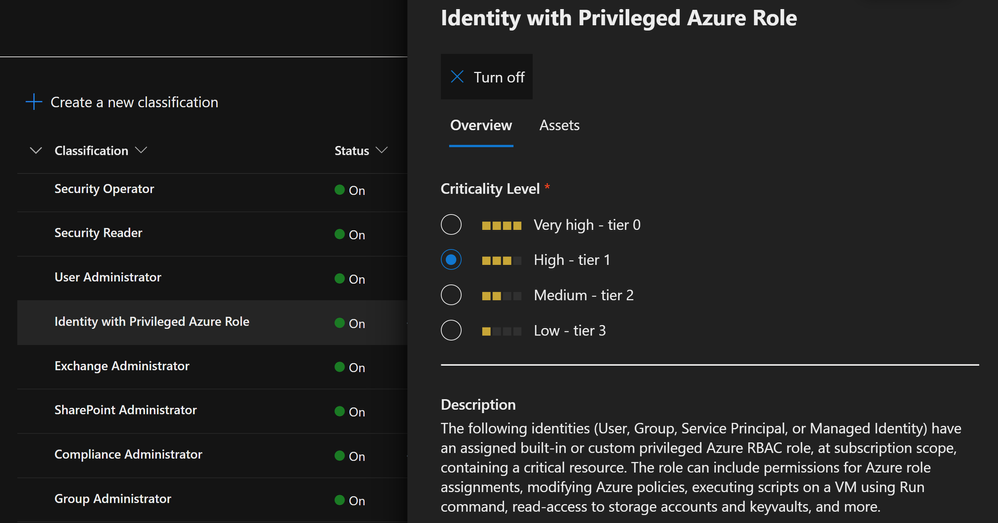The height and width of the screenshot is (523, 998).
Task: Select Very high - tier 0 radio button
Action: pyautogui.click(x=451, y=225)
